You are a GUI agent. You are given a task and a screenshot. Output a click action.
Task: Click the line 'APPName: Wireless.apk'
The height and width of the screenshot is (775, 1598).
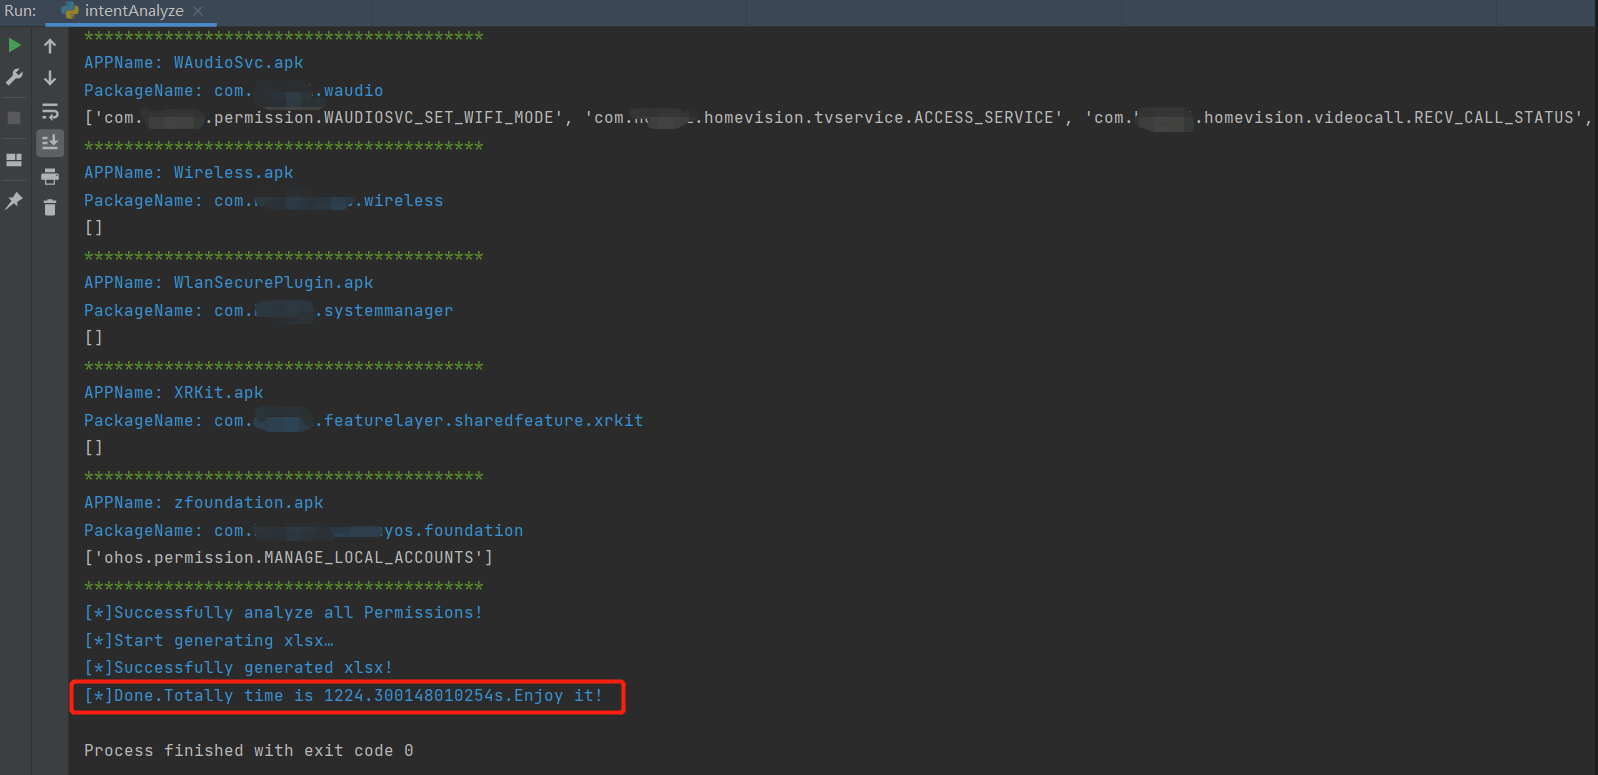[x=189, y=173]
